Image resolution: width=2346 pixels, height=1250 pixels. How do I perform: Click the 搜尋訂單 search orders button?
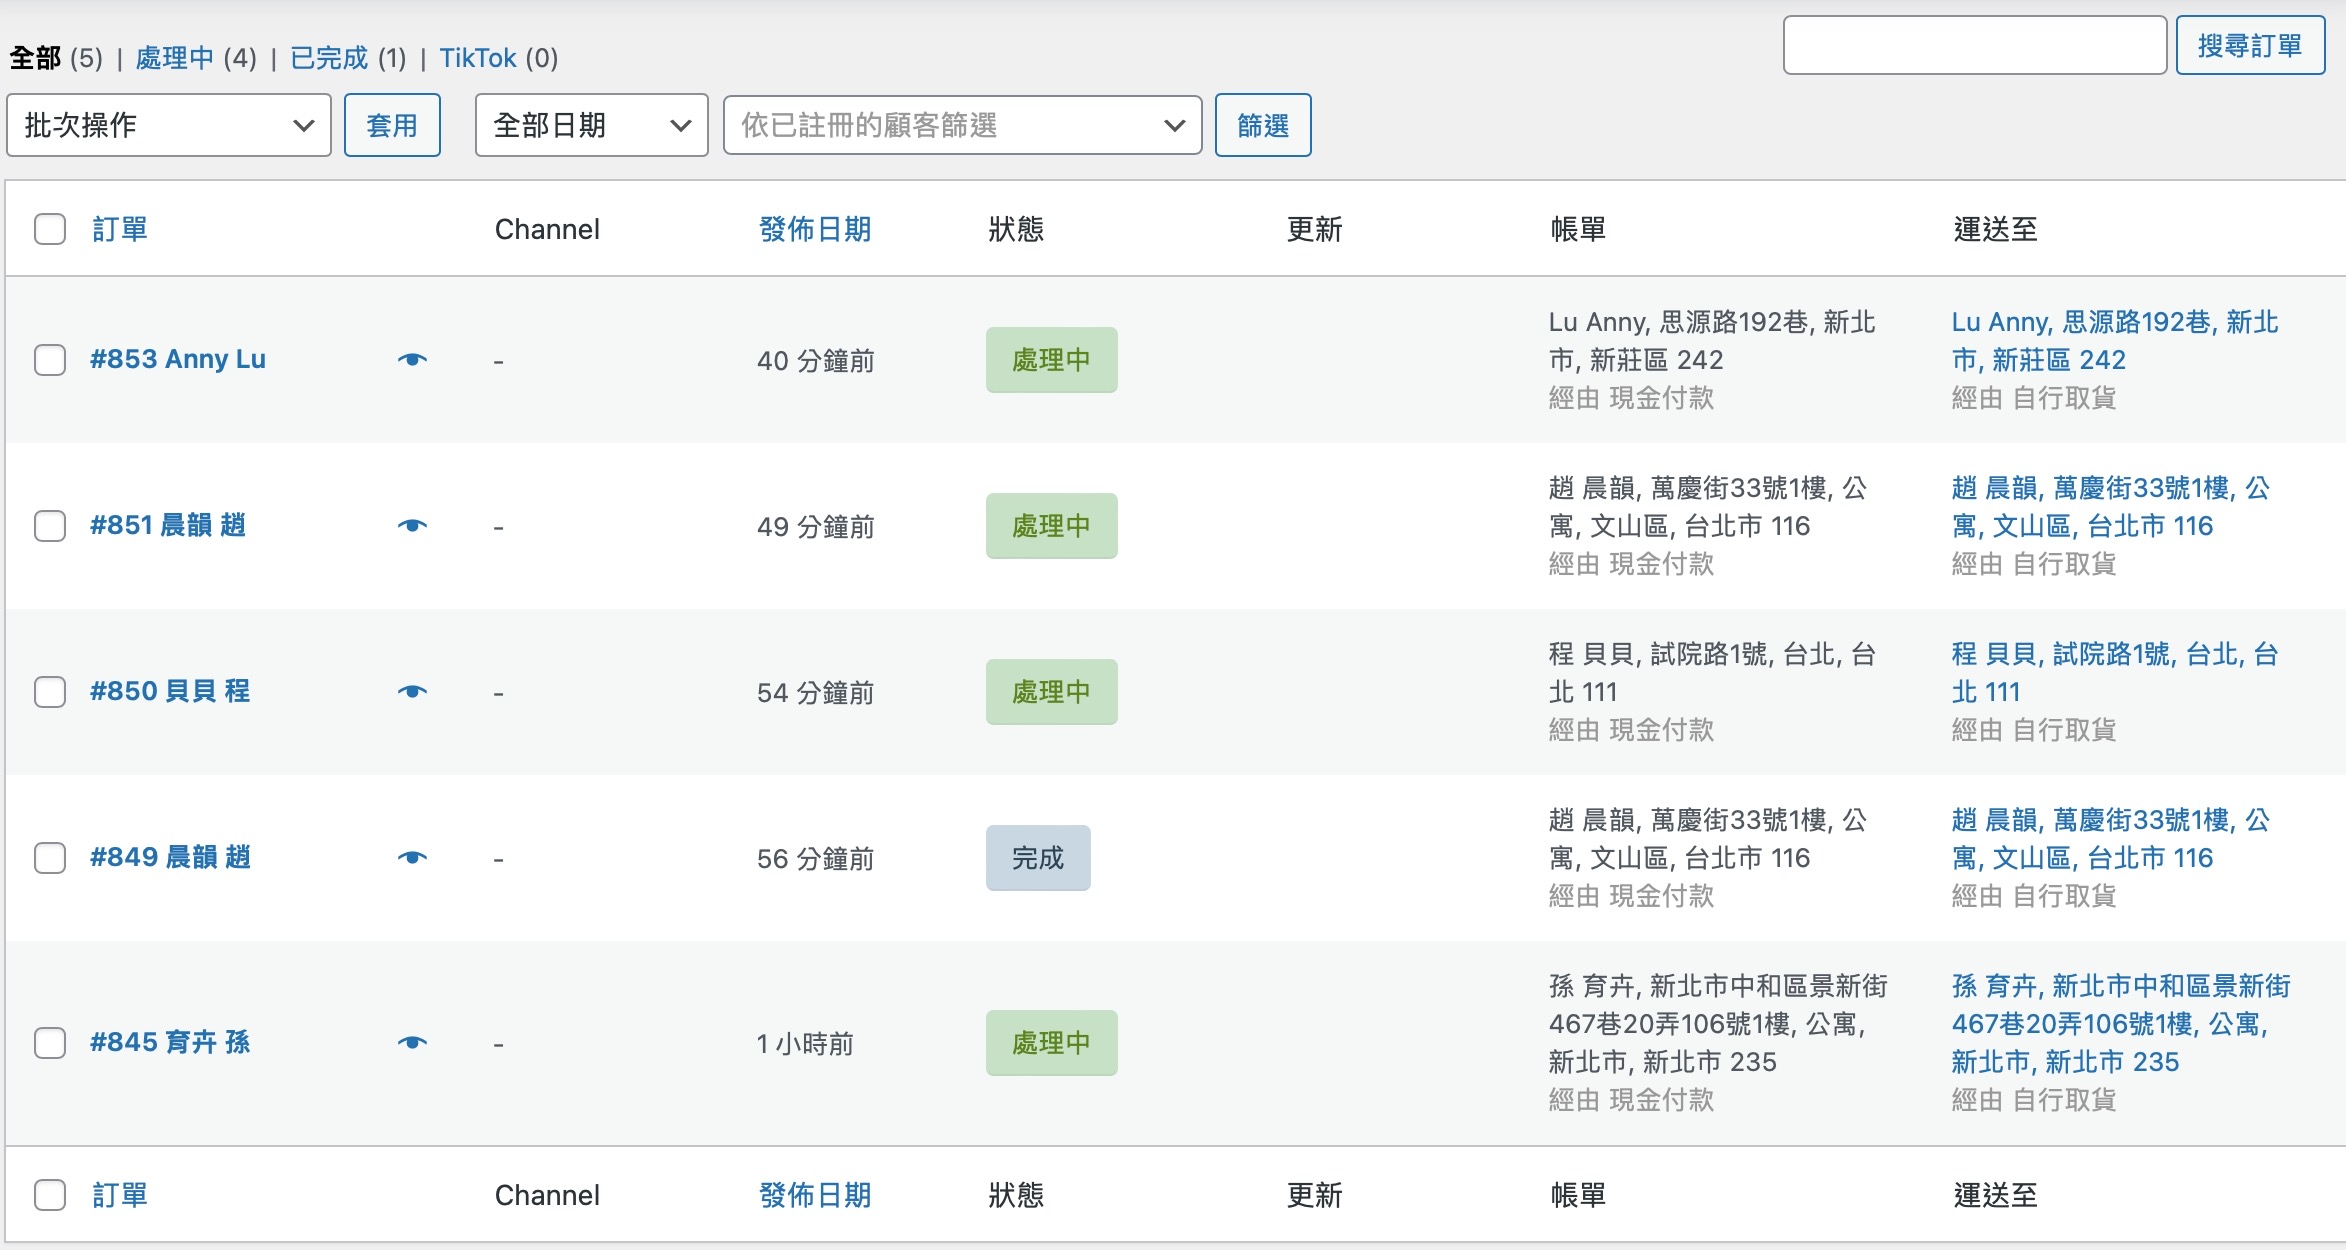2249,45
